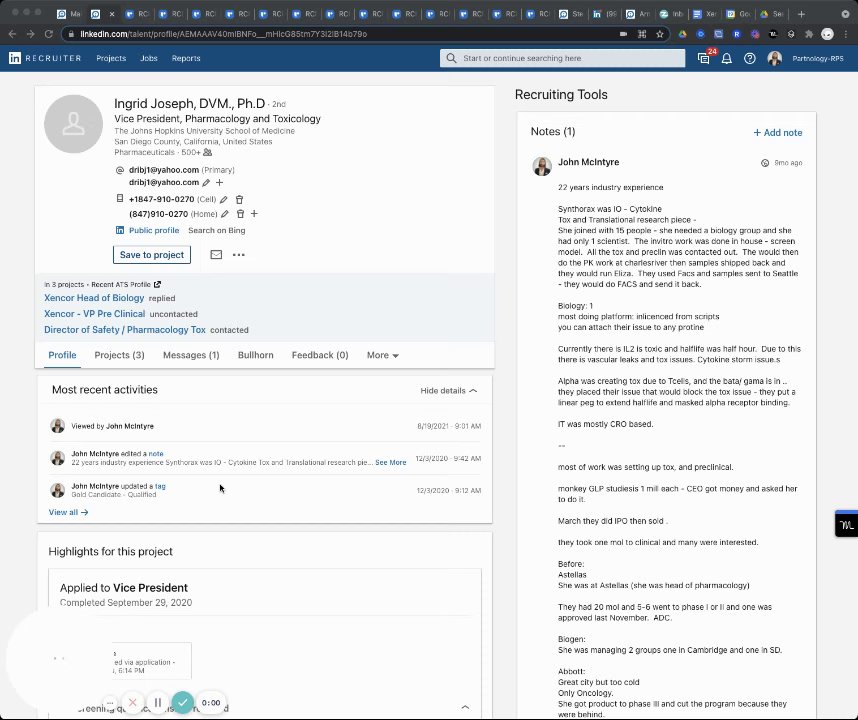
Task: Send a message using the envelope icon
Action: point(216,254)
